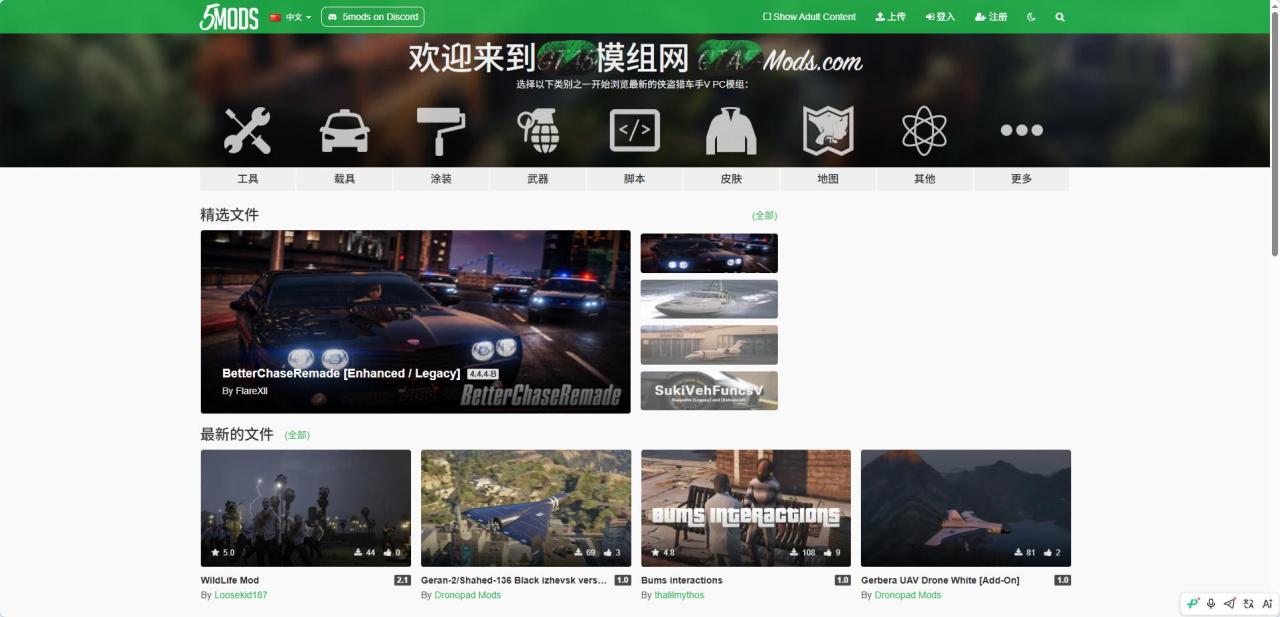Open the Misc atom icon
The width and height of the screenshot is (1280, 617).
click(x=924, y=130)
